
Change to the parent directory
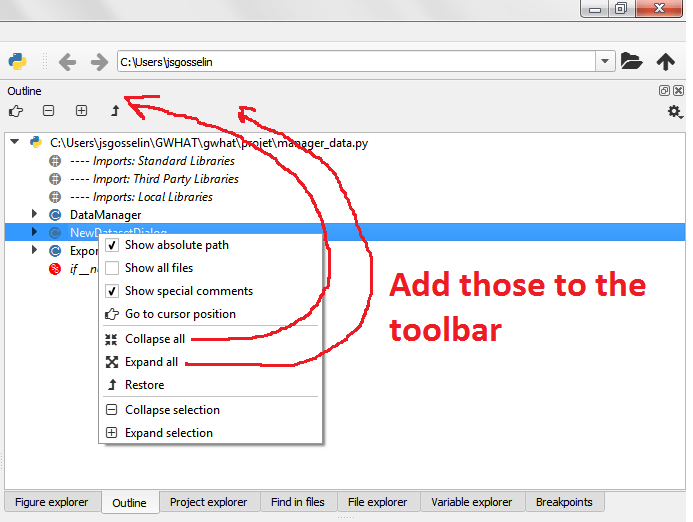[665, 61]
